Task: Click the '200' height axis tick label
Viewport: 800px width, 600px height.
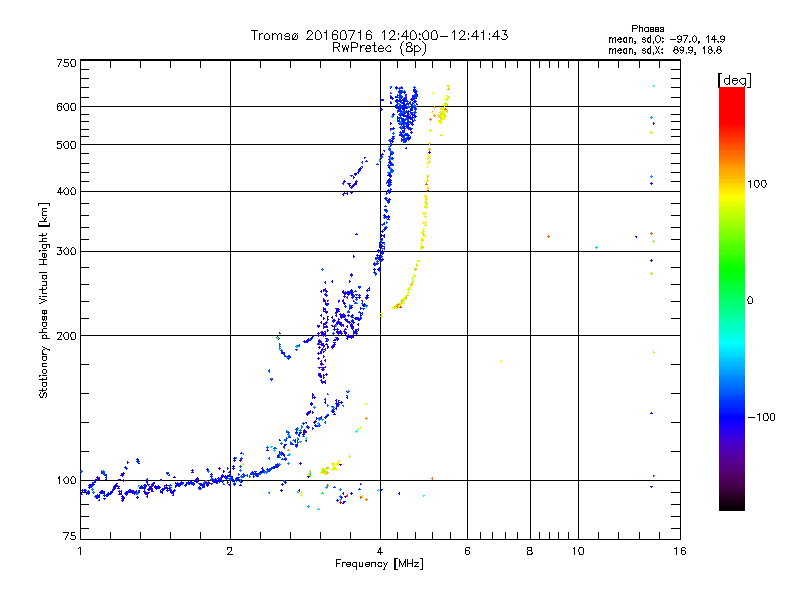Action: tap(67, 336)
